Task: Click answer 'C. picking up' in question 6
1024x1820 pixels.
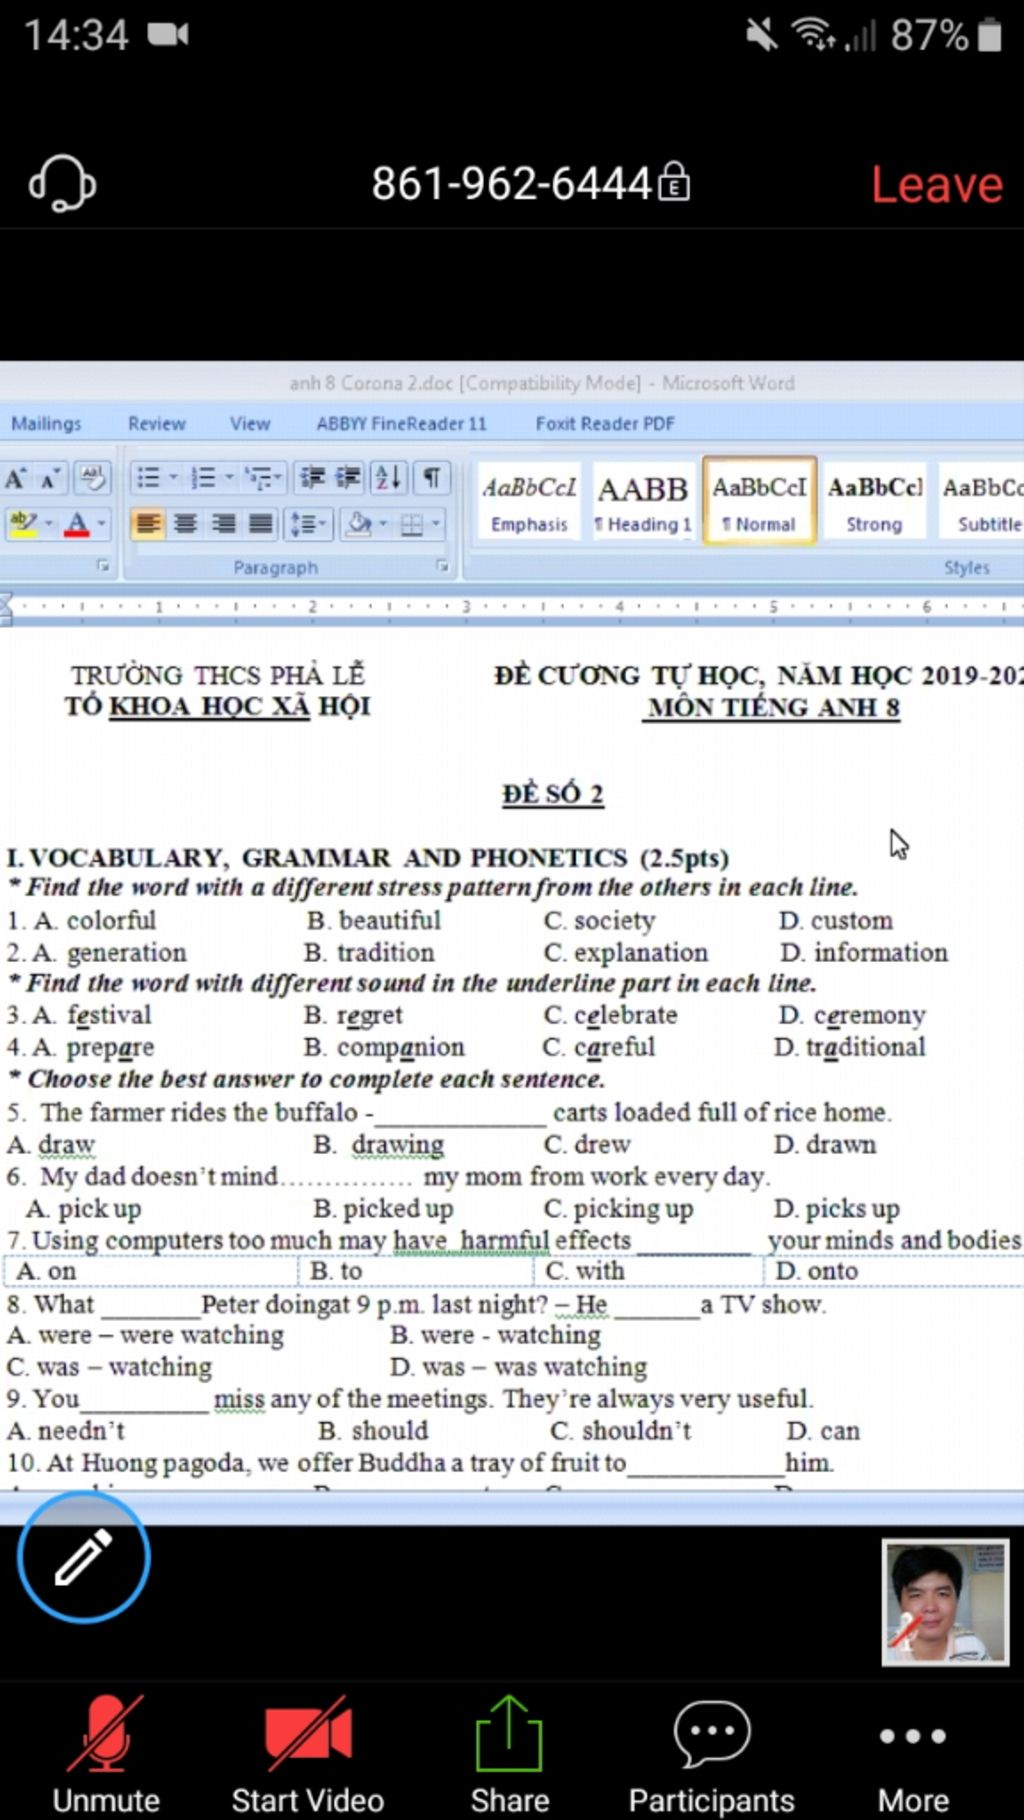Action: [x=618, y=1209]
